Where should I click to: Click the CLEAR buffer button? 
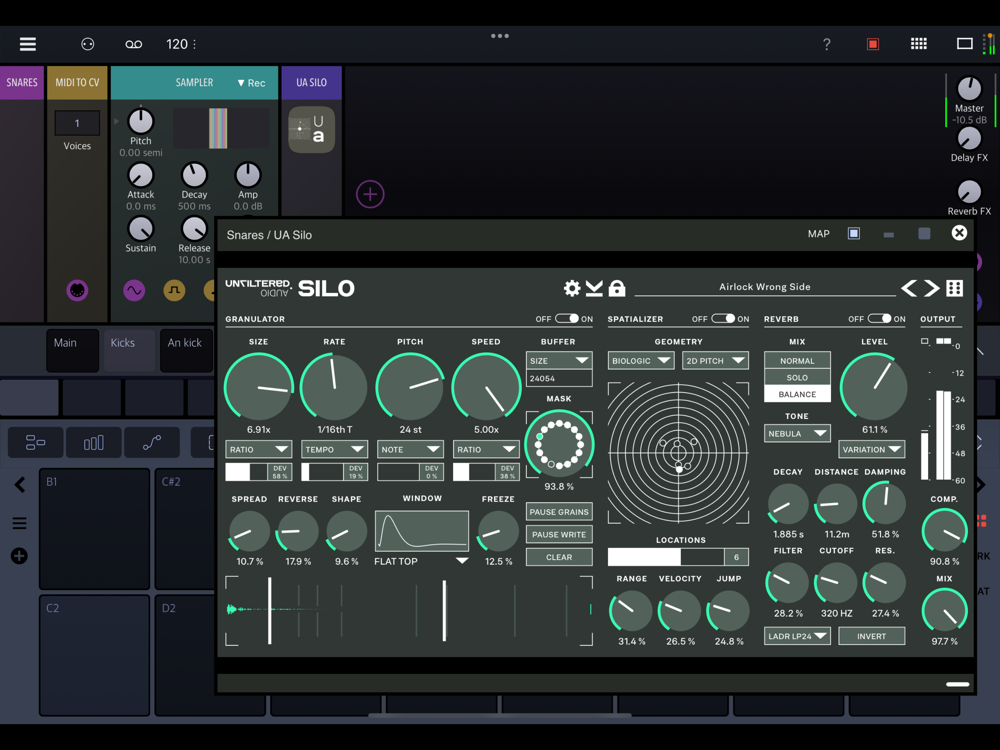tap(559, 557)
